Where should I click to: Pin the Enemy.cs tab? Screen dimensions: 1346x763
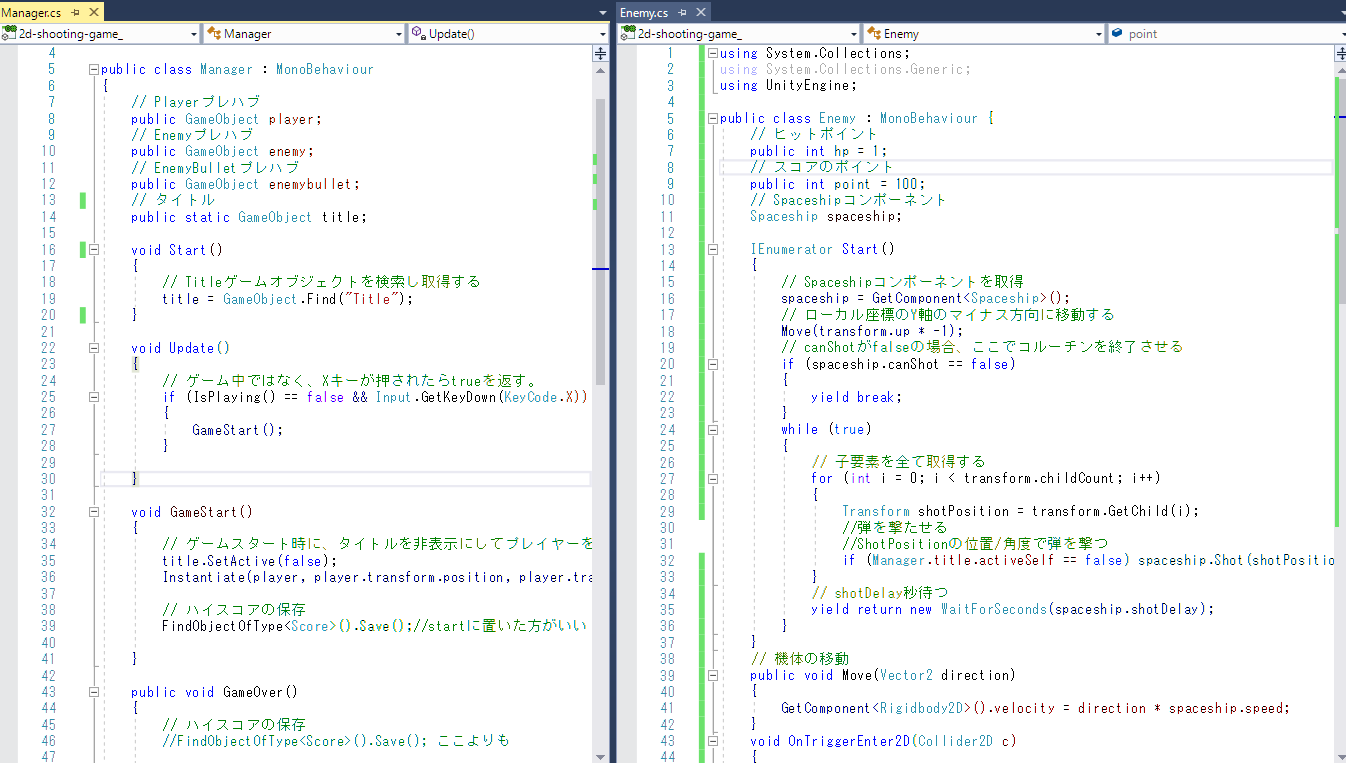coord(682,12)
